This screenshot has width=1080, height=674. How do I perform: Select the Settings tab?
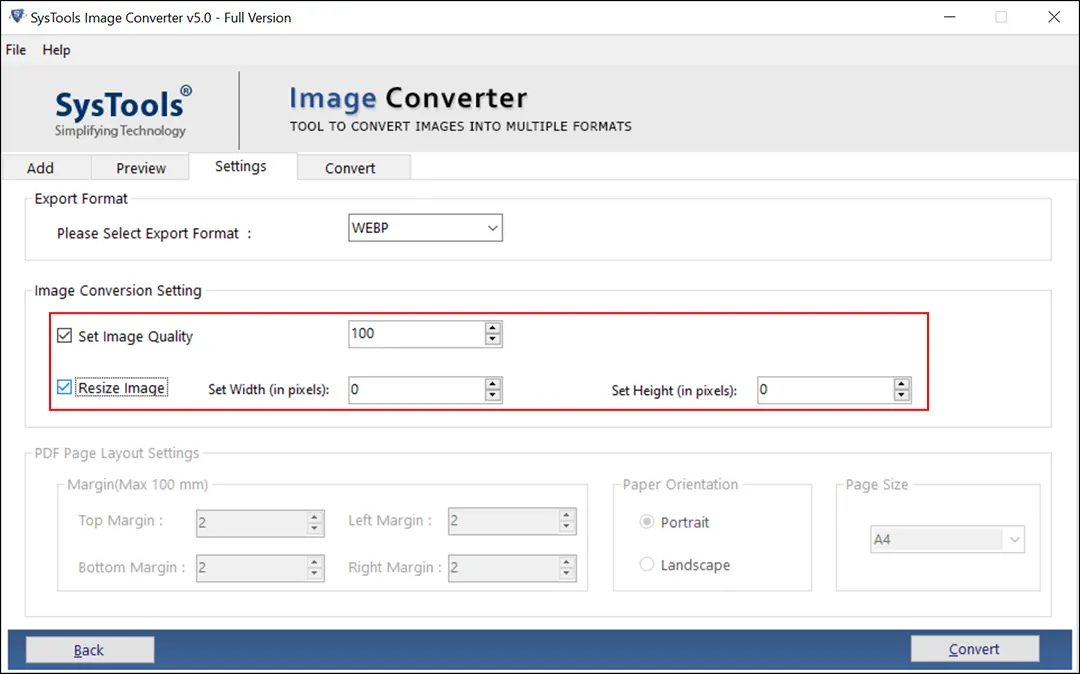240,166
